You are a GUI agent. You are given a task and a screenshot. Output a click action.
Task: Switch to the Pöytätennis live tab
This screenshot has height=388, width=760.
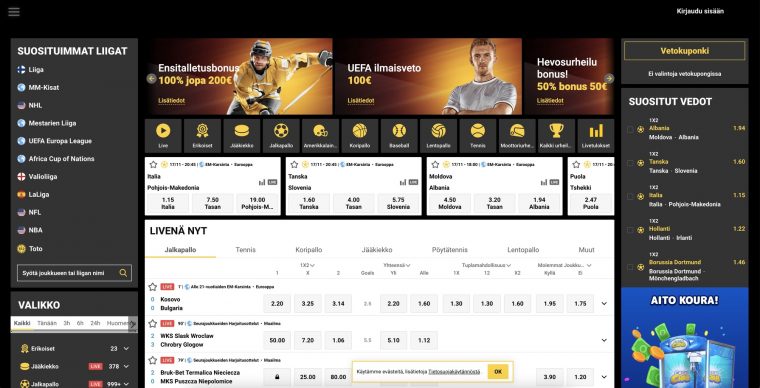coord(450,250)
